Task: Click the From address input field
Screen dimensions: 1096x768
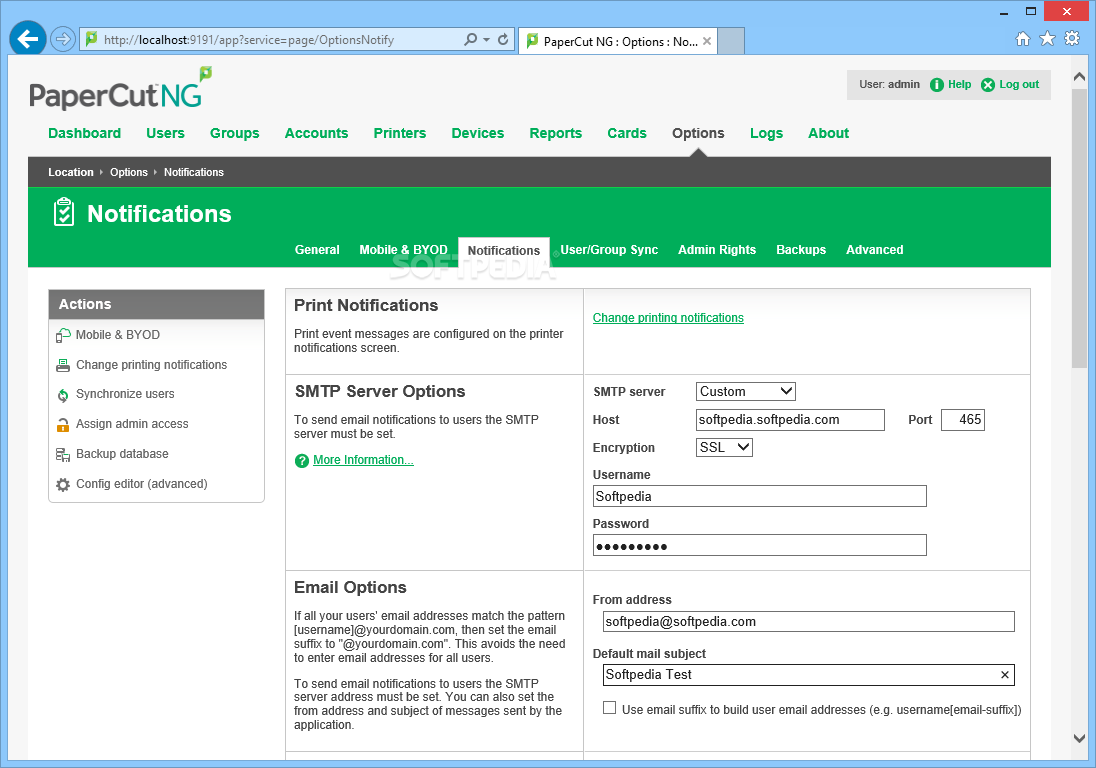Action: tap(808, 621)
